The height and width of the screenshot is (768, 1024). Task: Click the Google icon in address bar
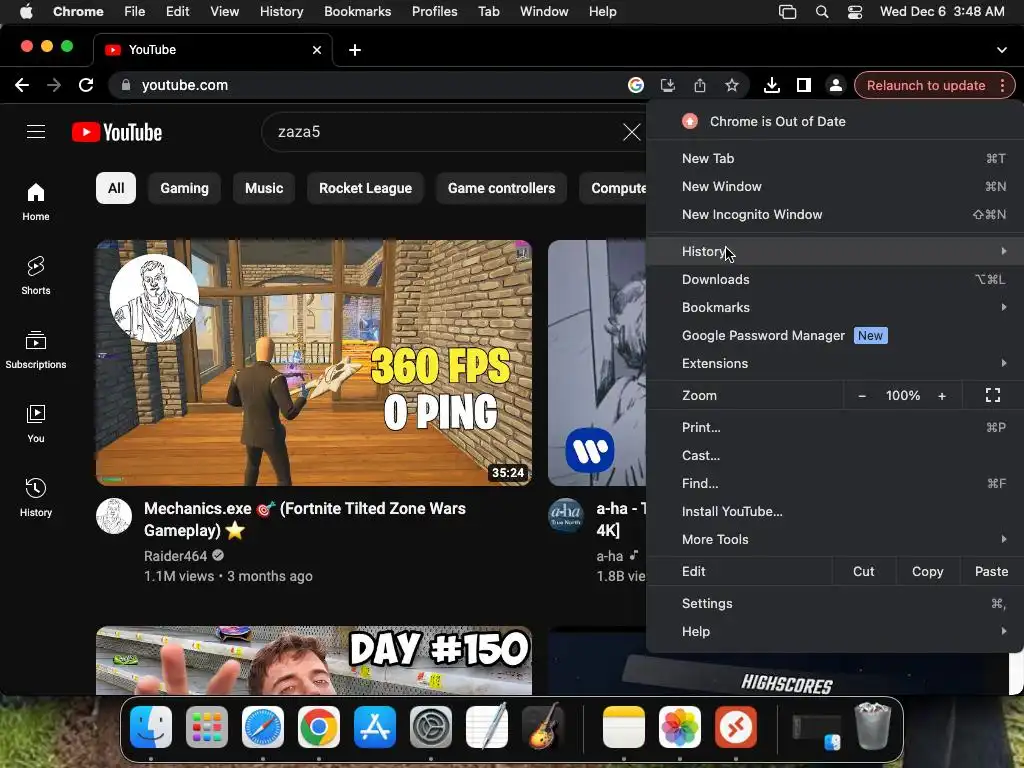(x=636, y=85)
